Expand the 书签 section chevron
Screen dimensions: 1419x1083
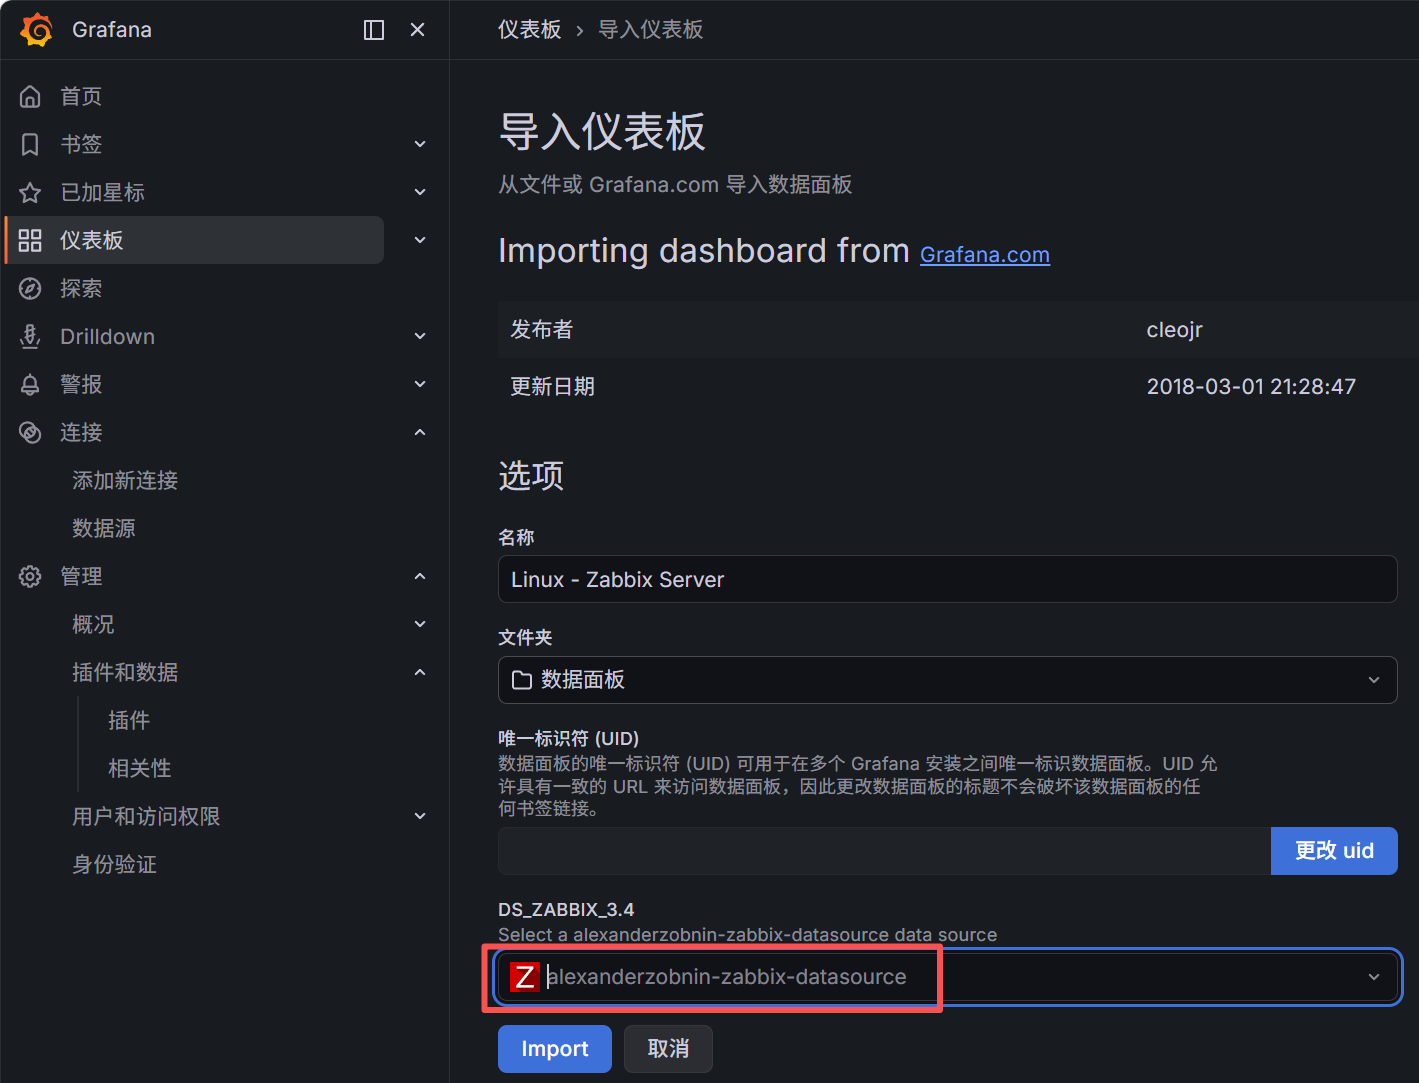(420, 144)
